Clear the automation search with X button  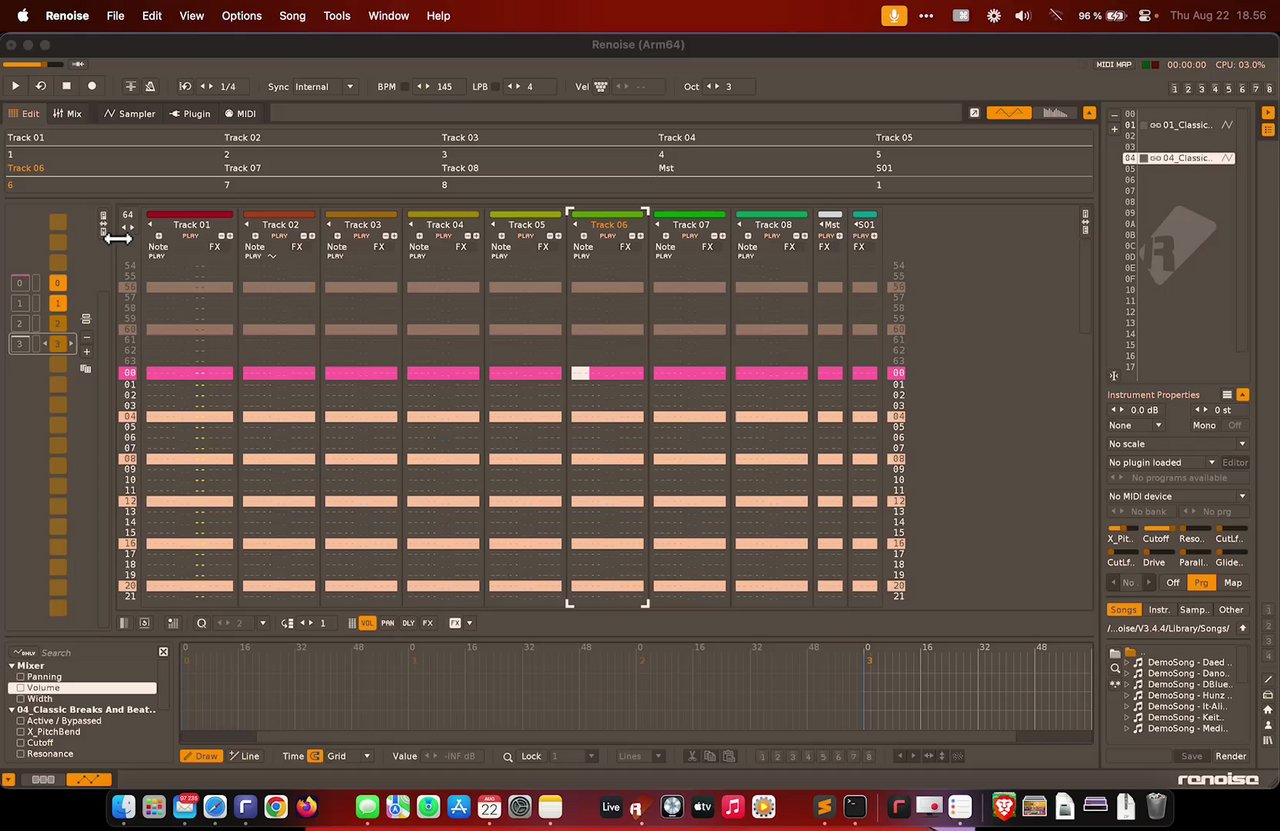[x=163, y=652]
